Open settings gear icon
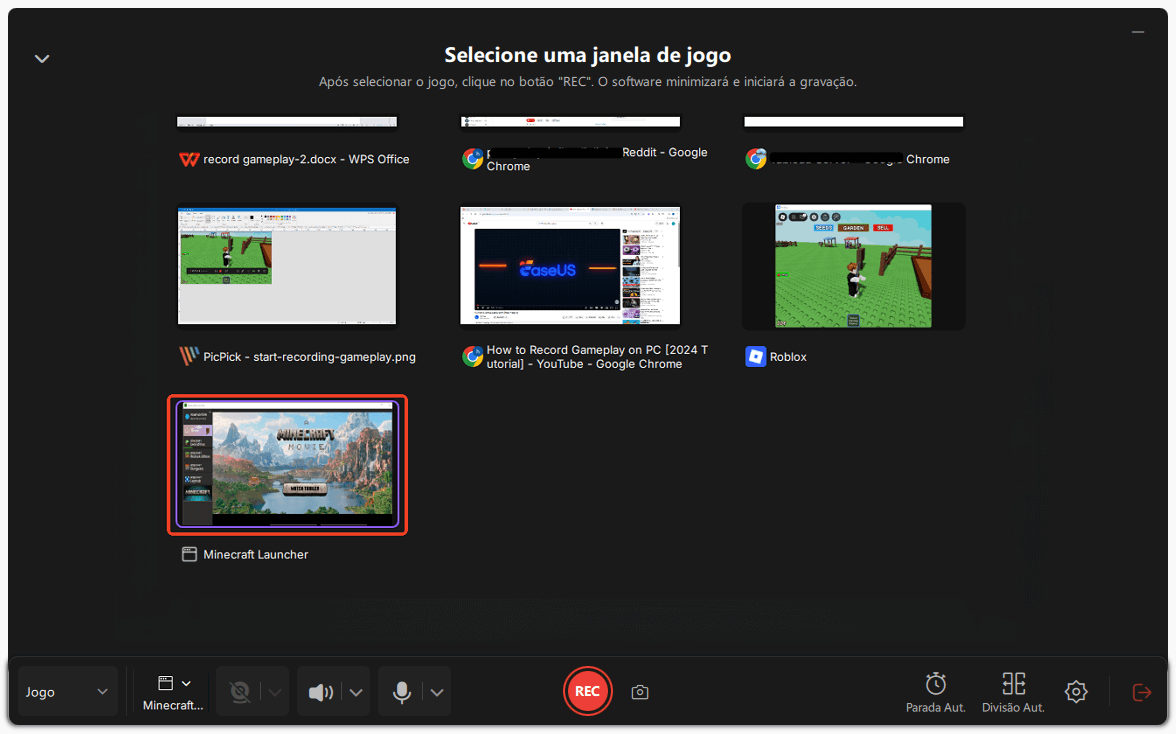Screen dimensions: 1176x734 point(1076,691)
